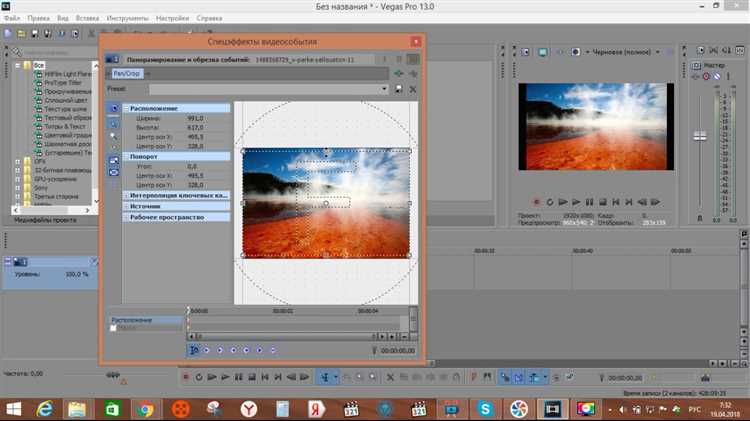Toggle the blue solo button on master bus

[717, 77]
